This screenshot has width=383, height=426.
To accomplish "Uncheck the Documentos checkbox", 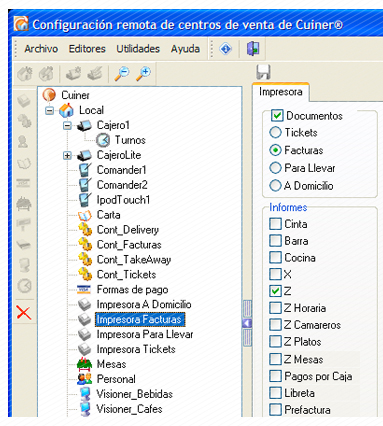I will (x=277, y=116).
